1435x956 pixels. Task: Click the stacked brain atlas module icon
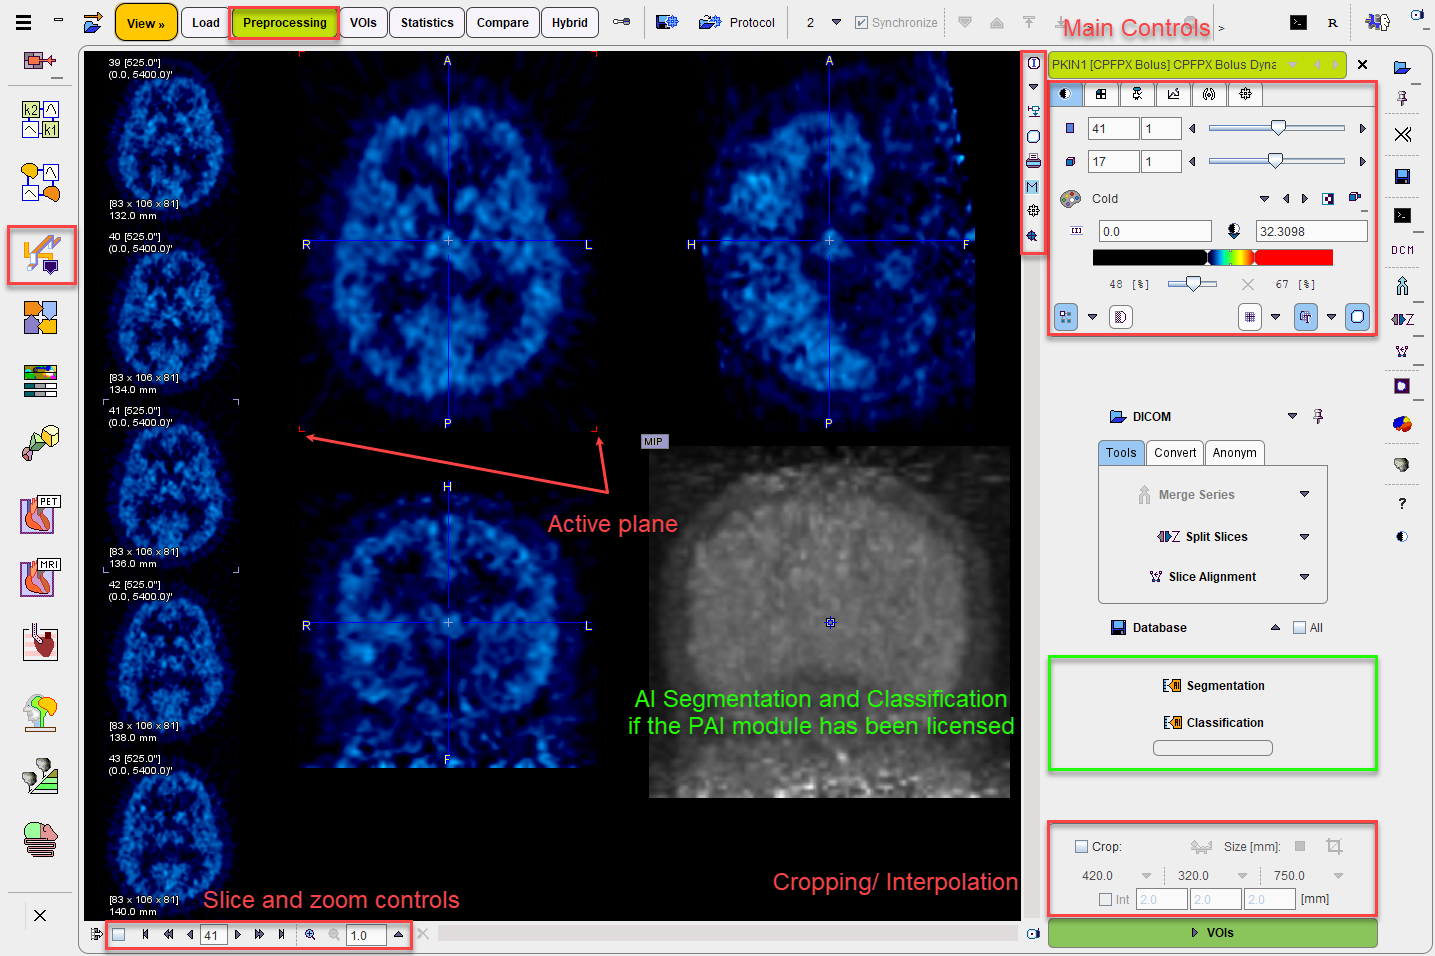point(40,840)
